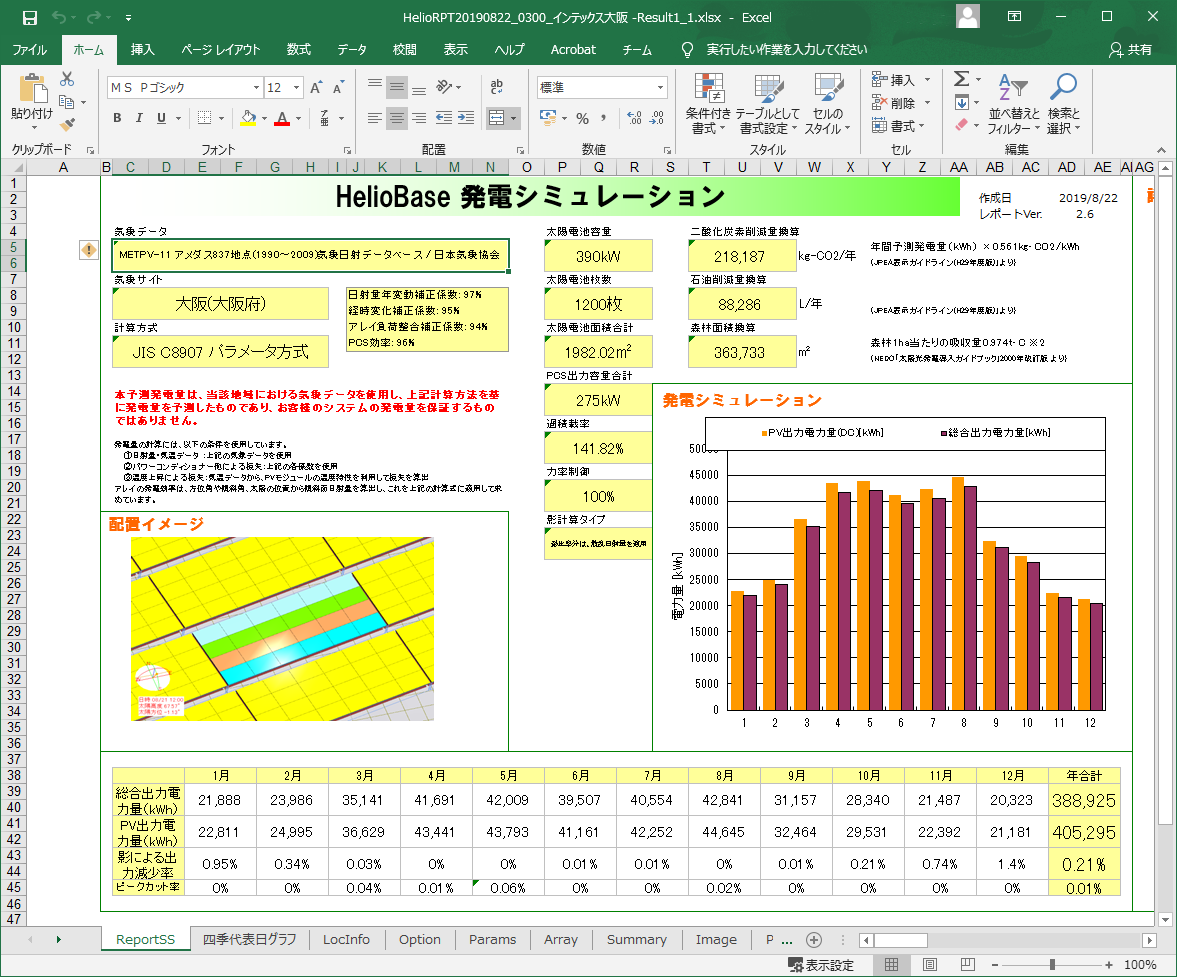Click the Increase Indent icon
Image resolution: width=1177 pixels, height=977 pixels.
click(466, 118)
